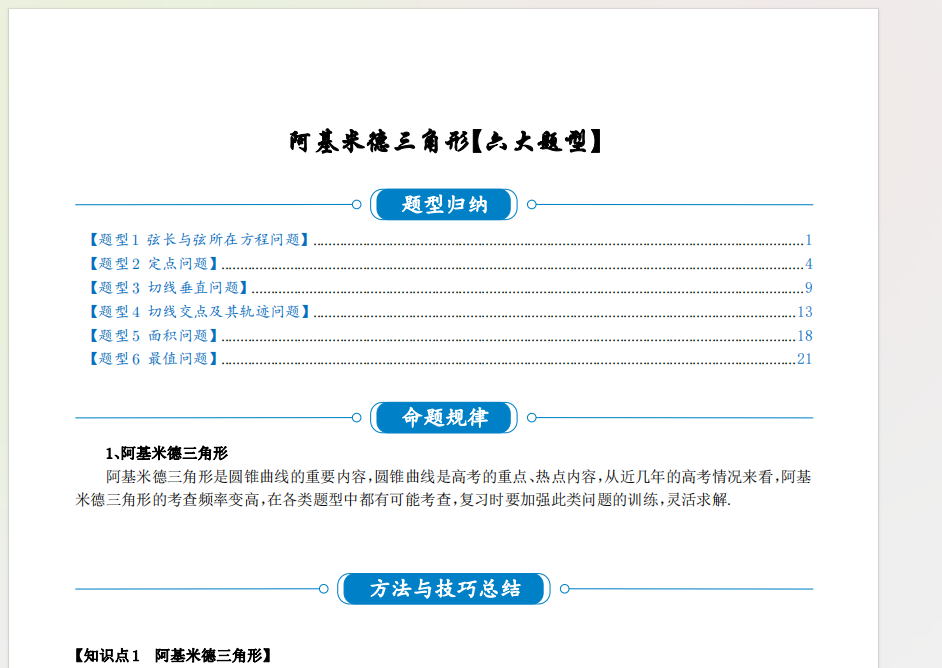Open the 题型1 弦长与弦所在方程问题 contents link
The image size is (942, 668).
tap(198, 240)
